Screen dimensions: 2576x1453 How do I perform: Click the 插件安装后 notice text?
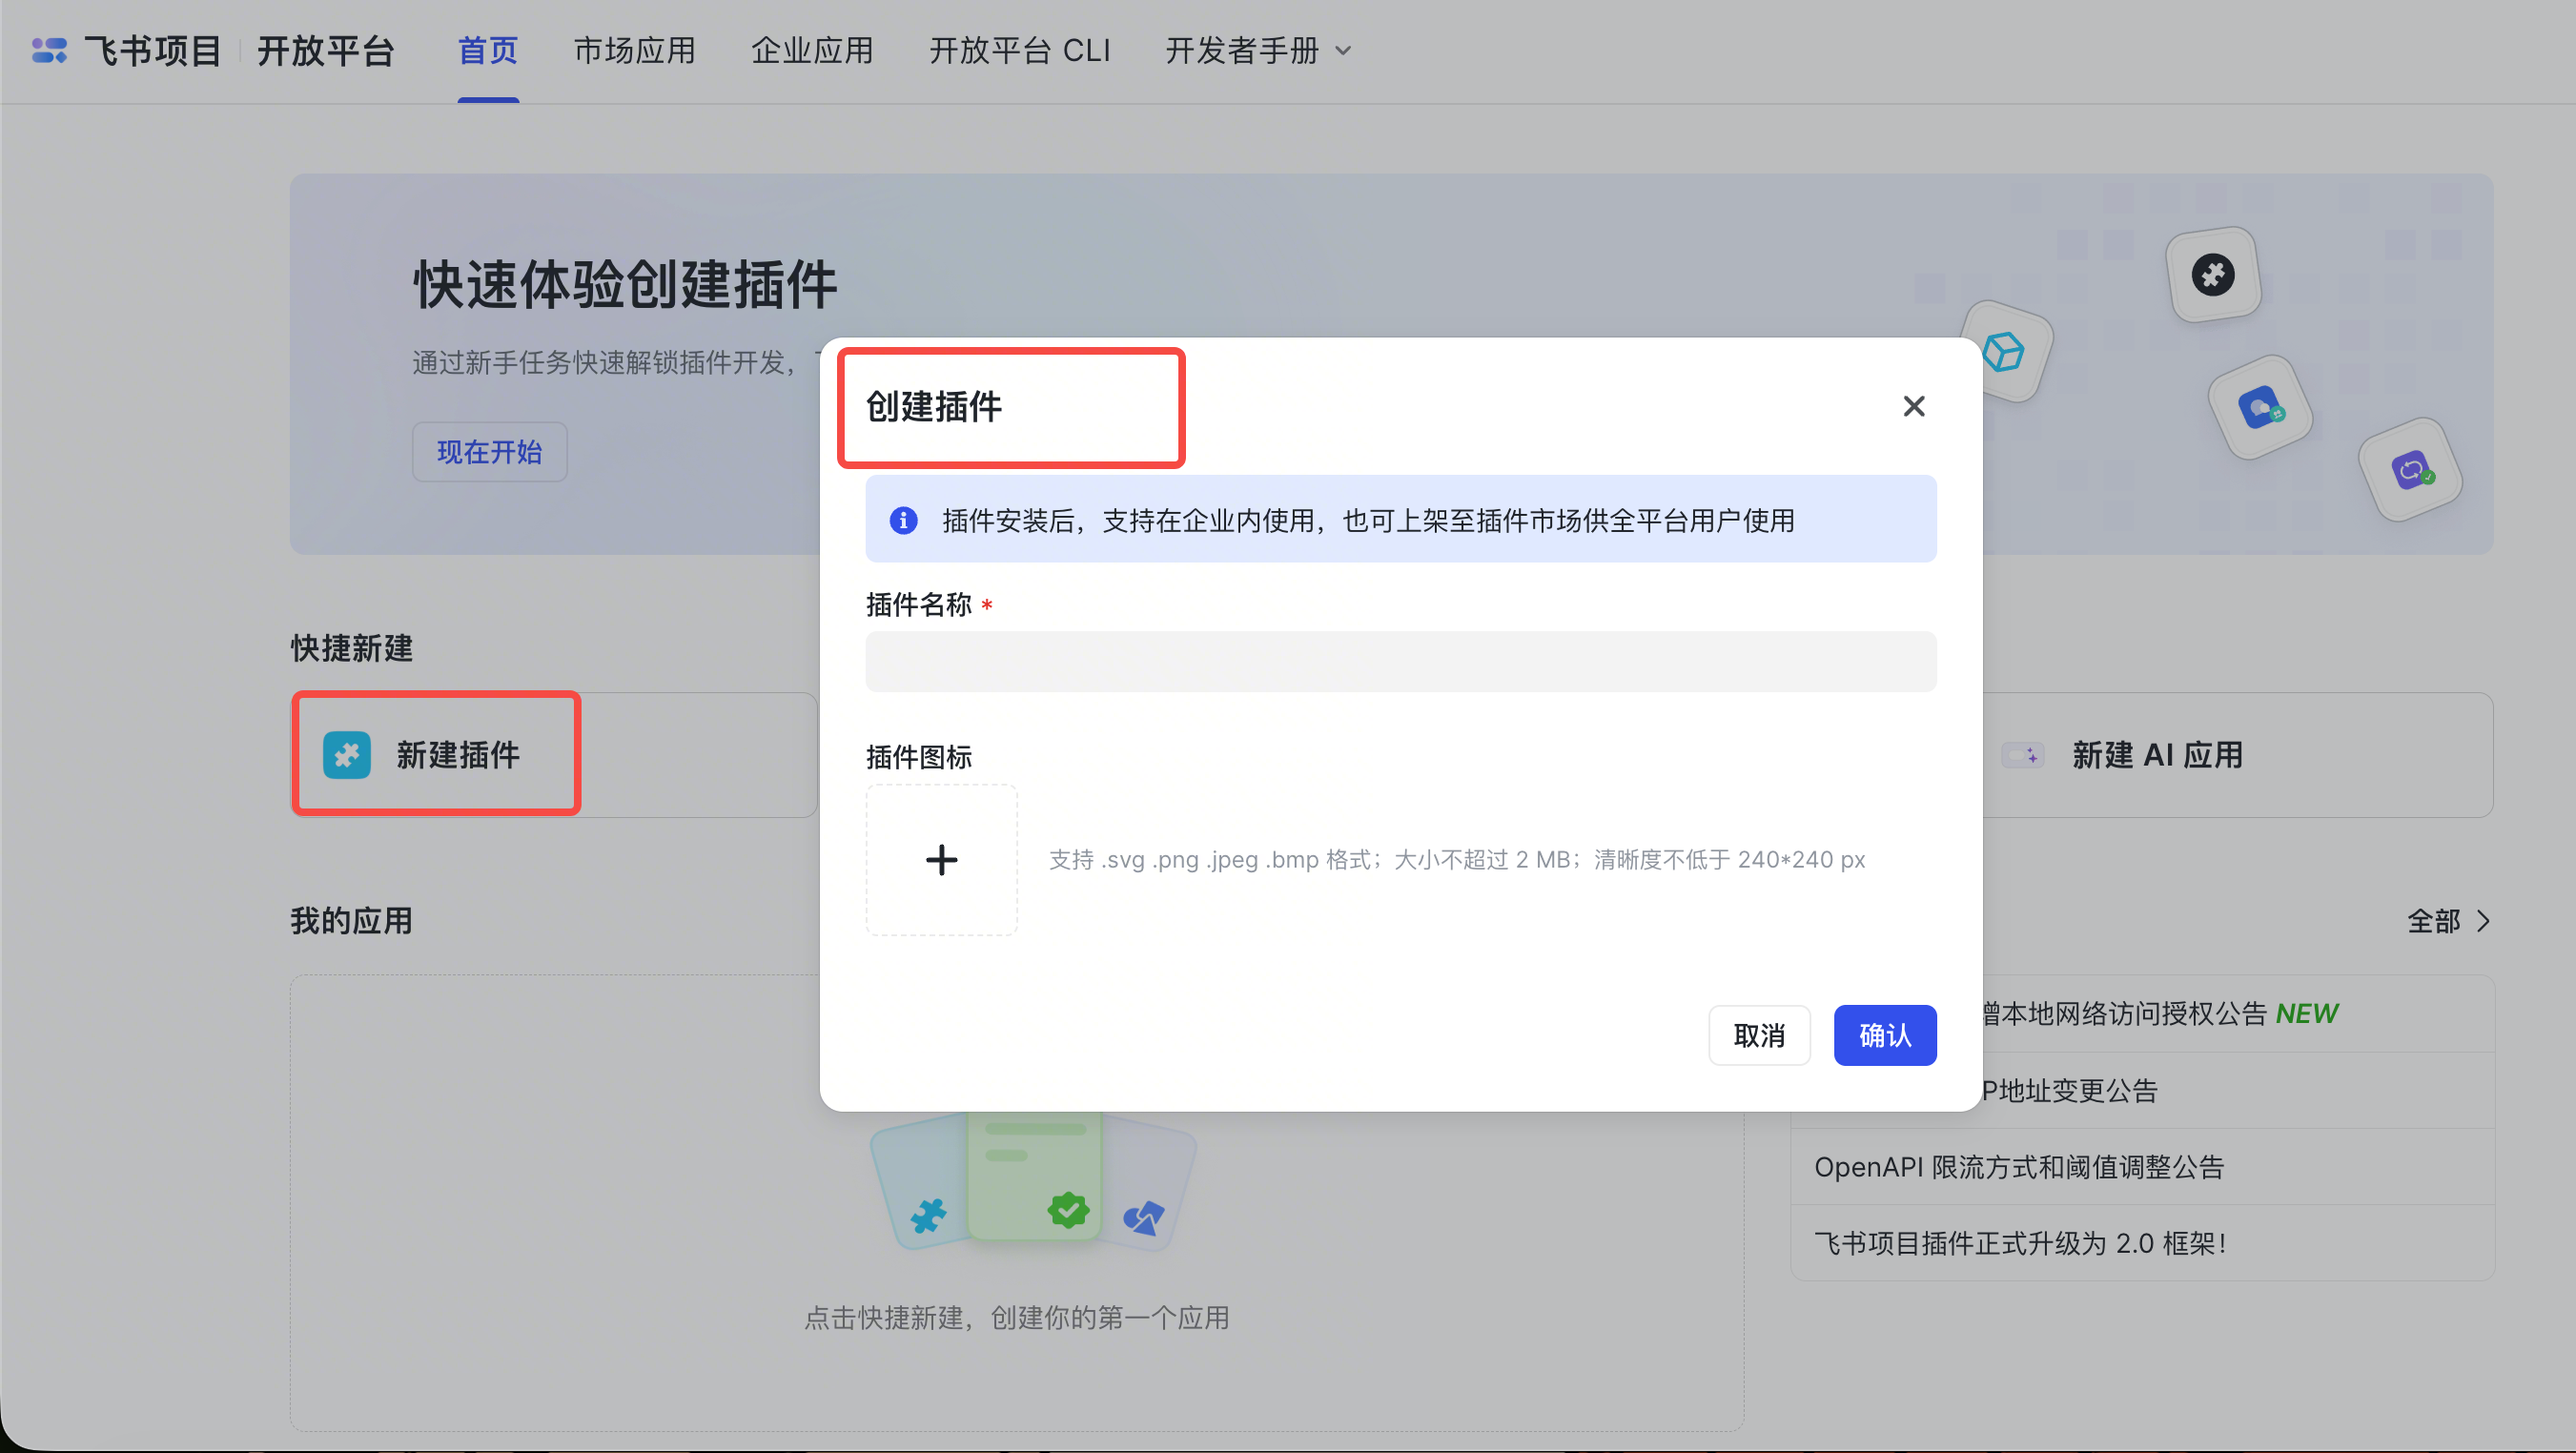[1368, 520]
